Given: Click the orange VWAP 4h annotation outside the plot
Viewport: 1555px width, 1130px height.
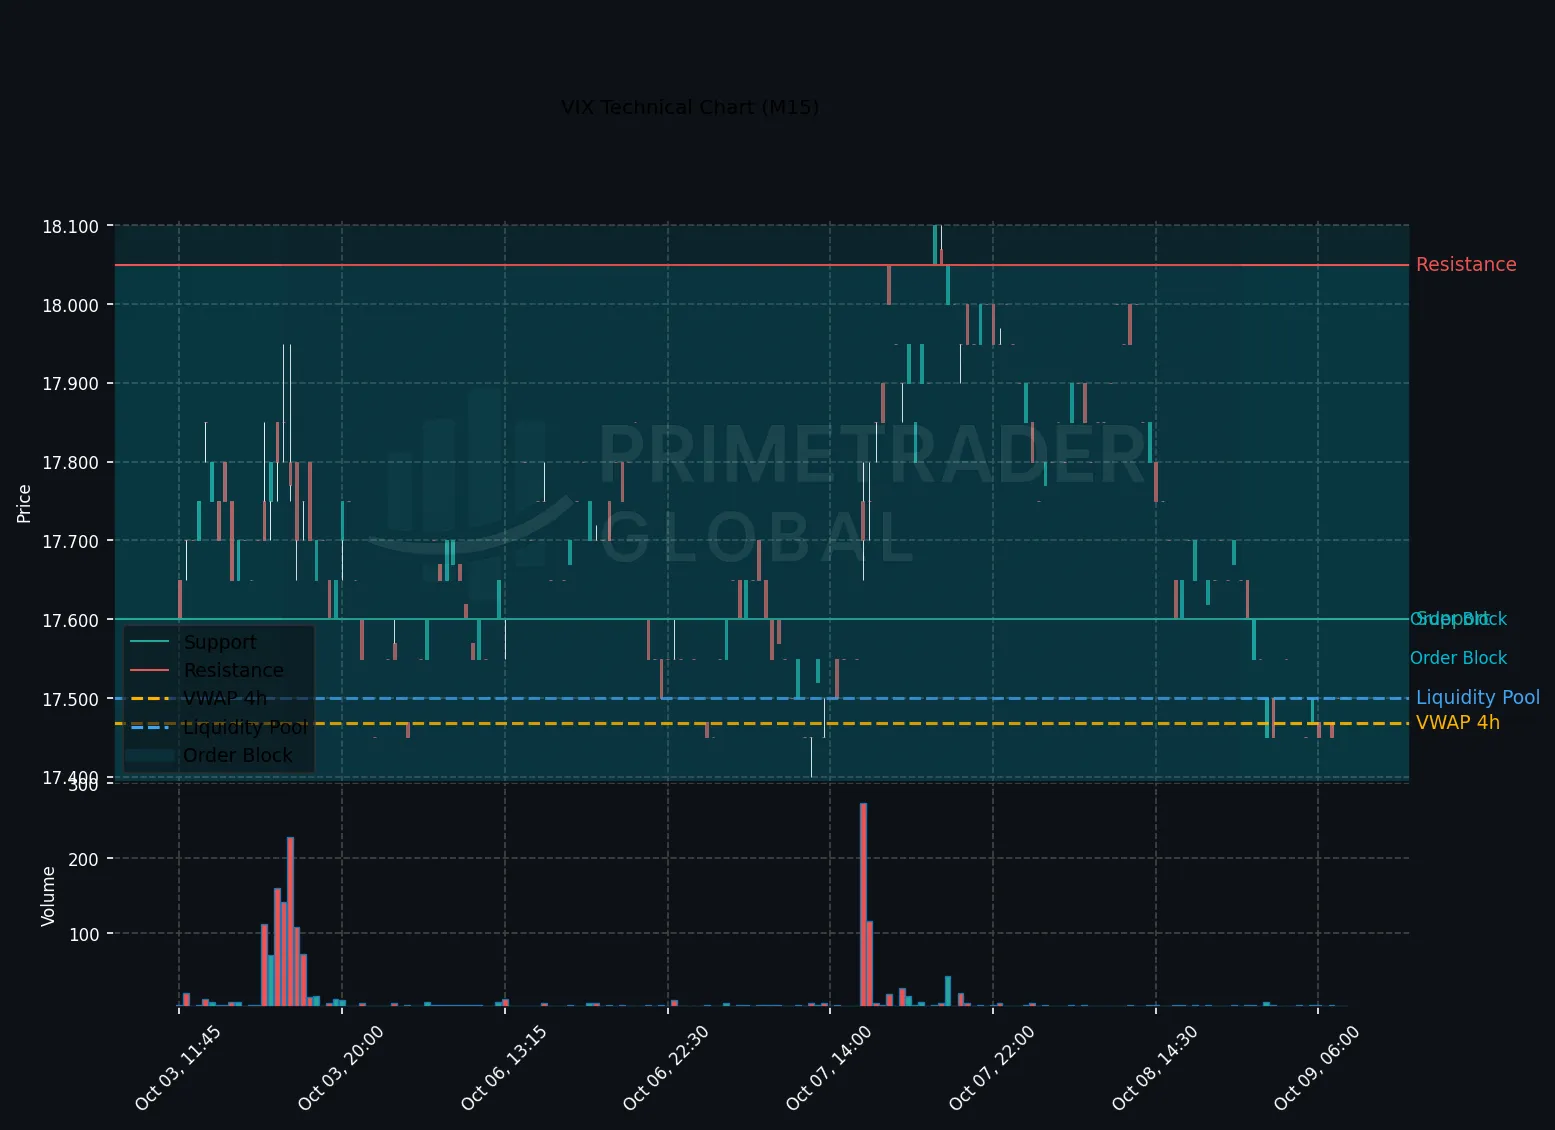Looking at the screenshot, I should point(1458,722).
